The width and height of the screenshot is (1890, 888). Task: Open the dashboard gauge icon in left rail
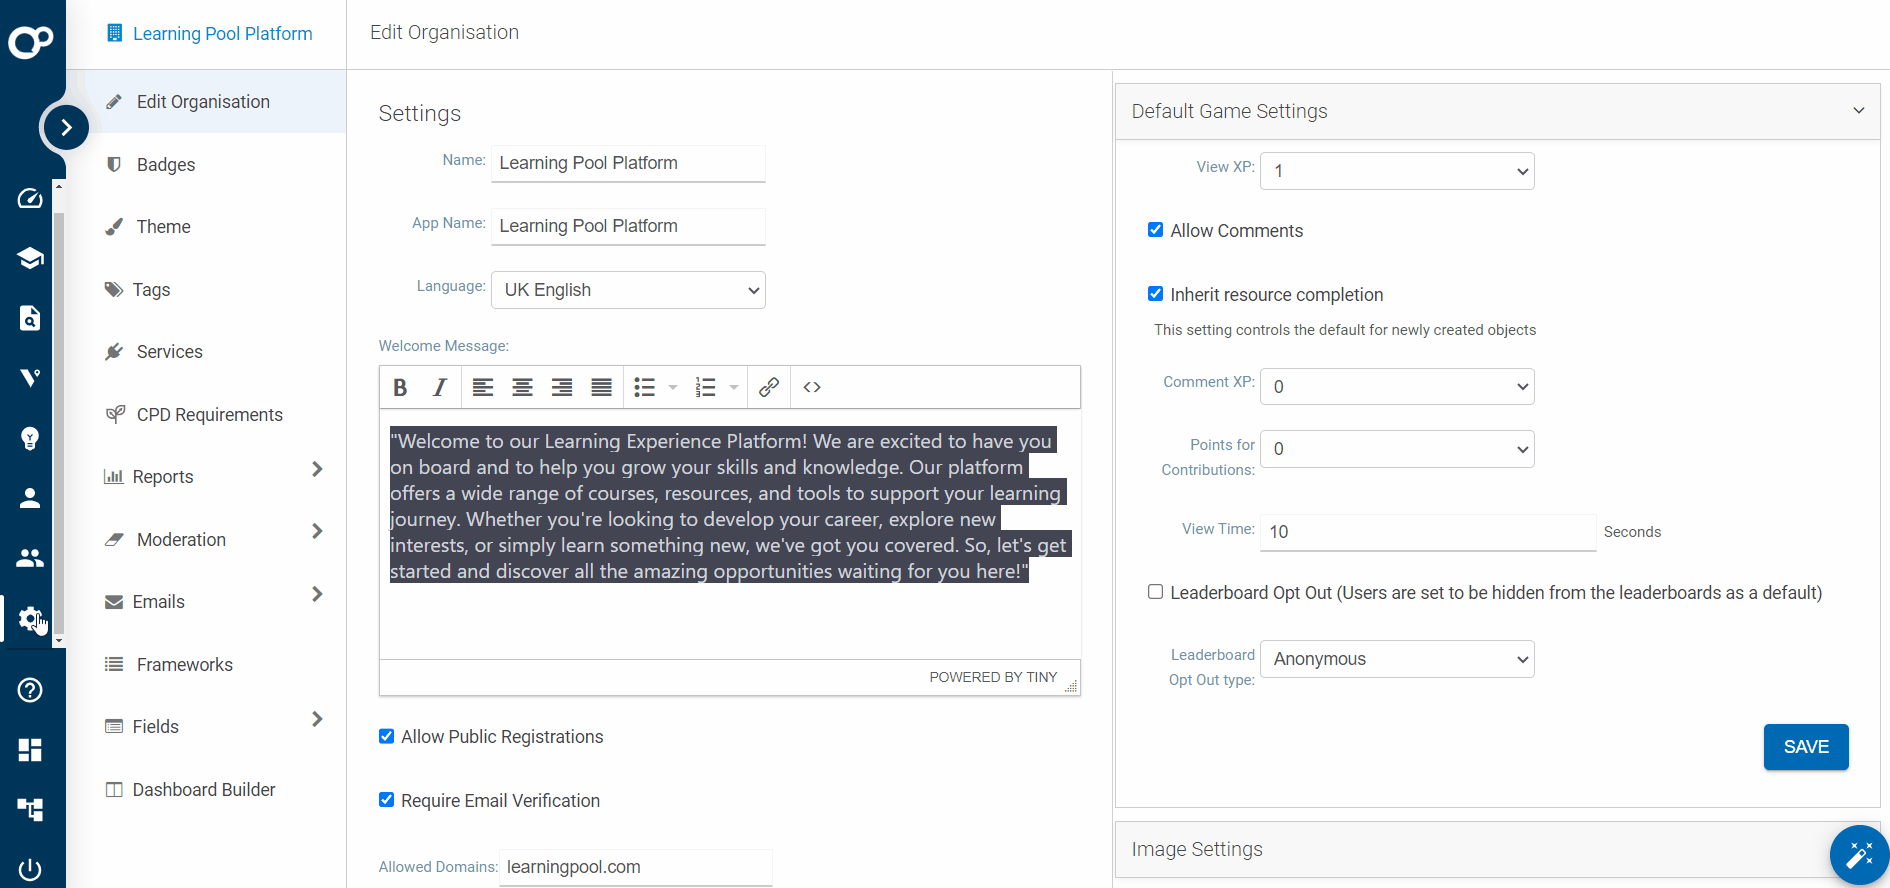pos(30,198)
